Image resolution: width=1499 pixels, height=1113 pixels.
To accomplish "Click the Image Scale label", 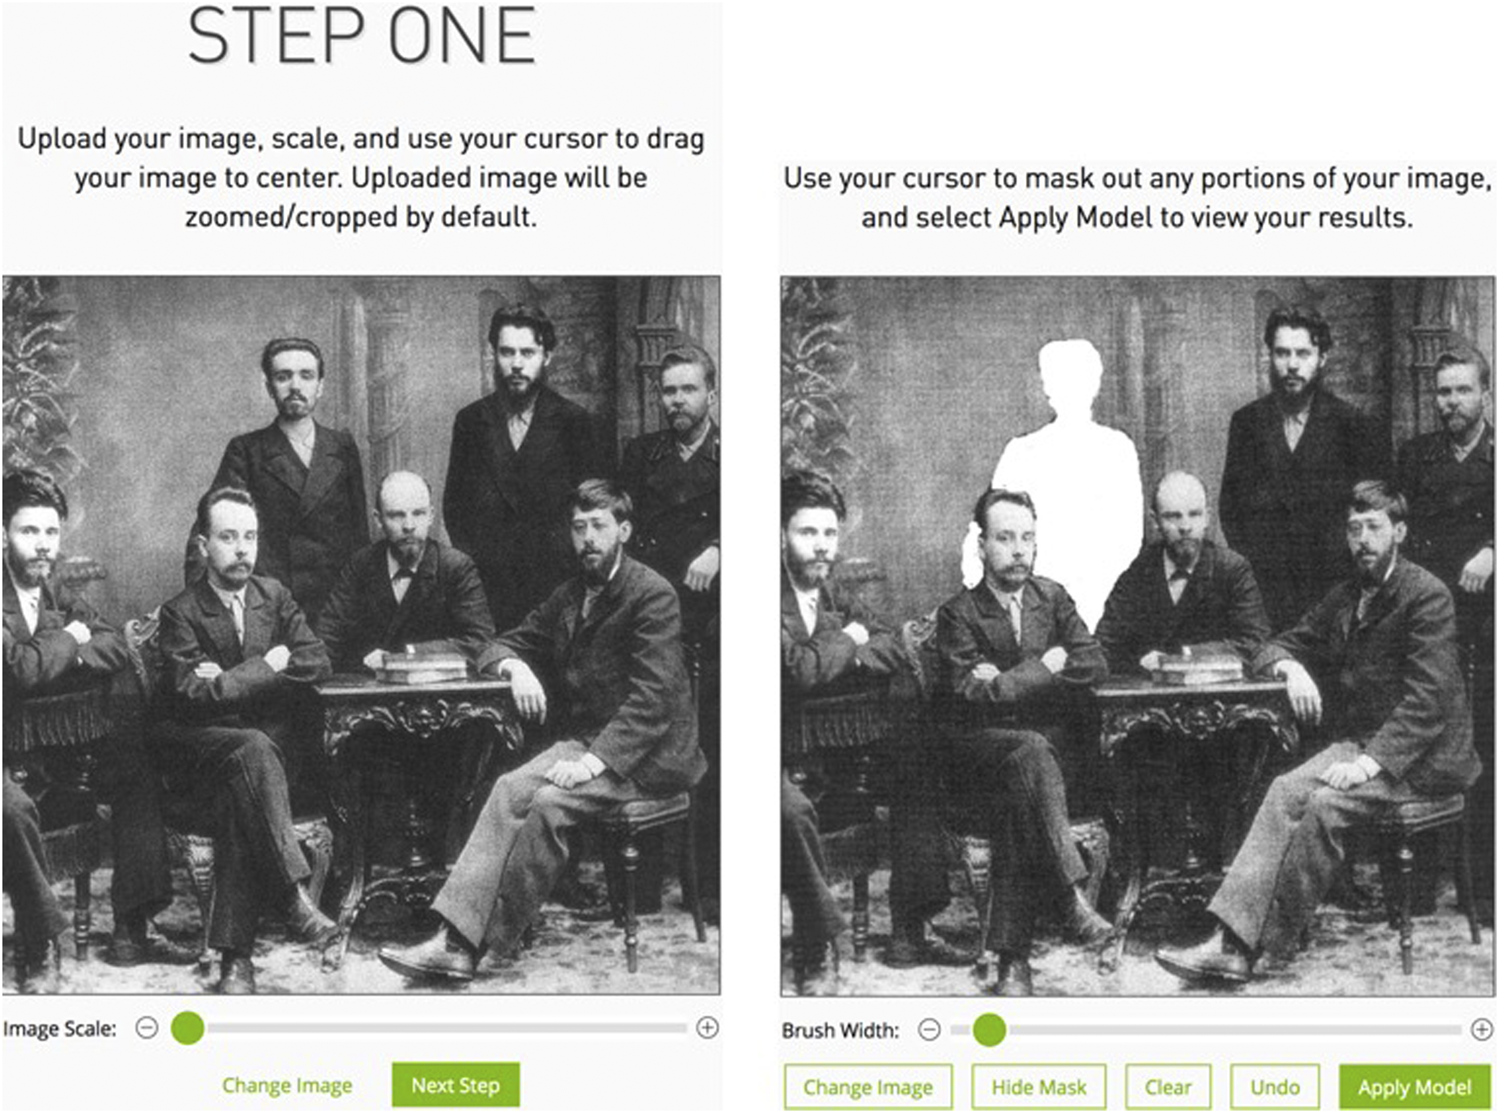I will 60,1029.
